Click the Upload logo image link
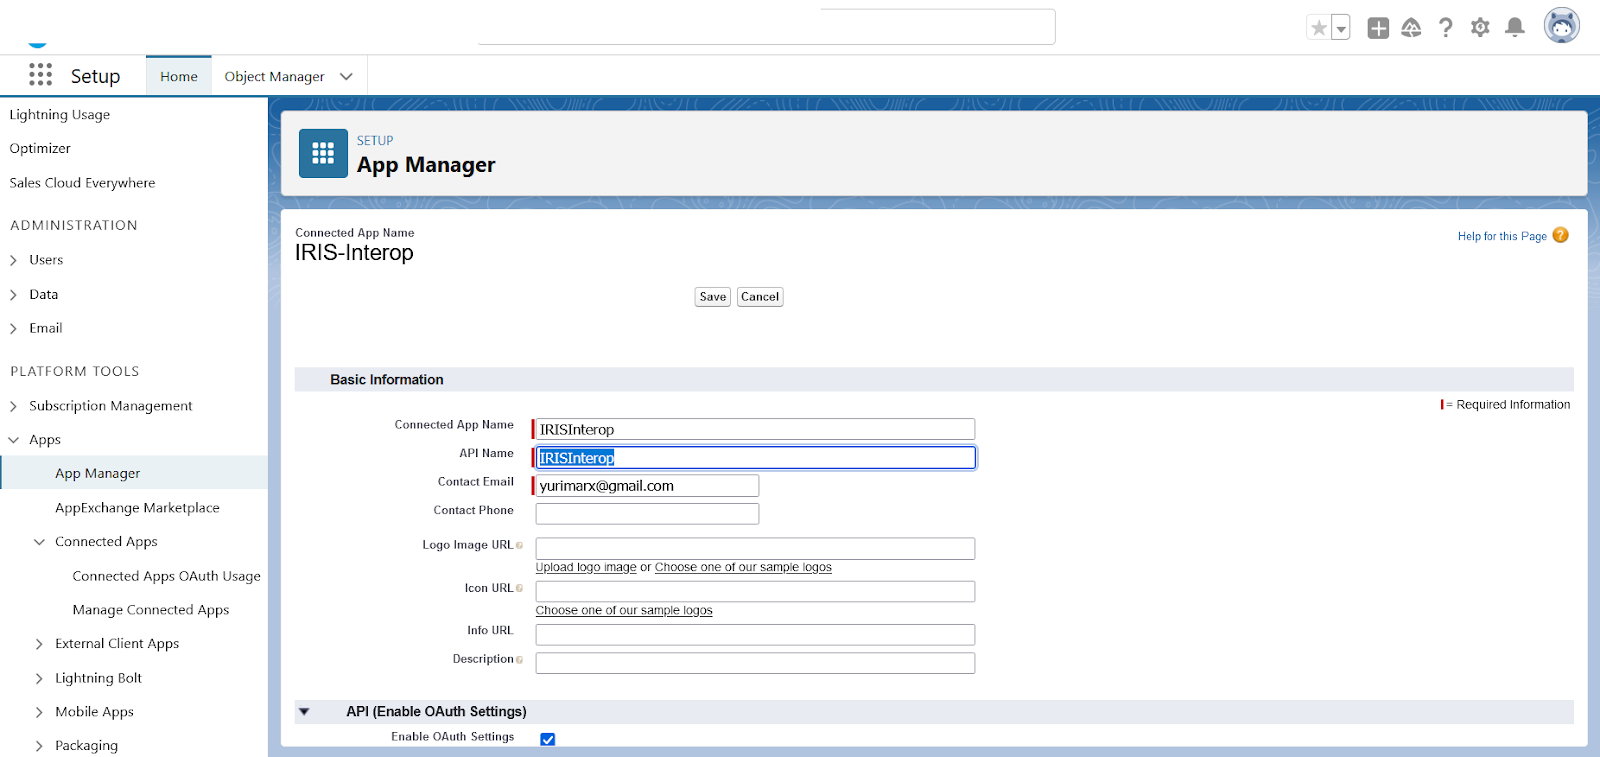This screenshot has height=757, width=1600. coord(586,567)
